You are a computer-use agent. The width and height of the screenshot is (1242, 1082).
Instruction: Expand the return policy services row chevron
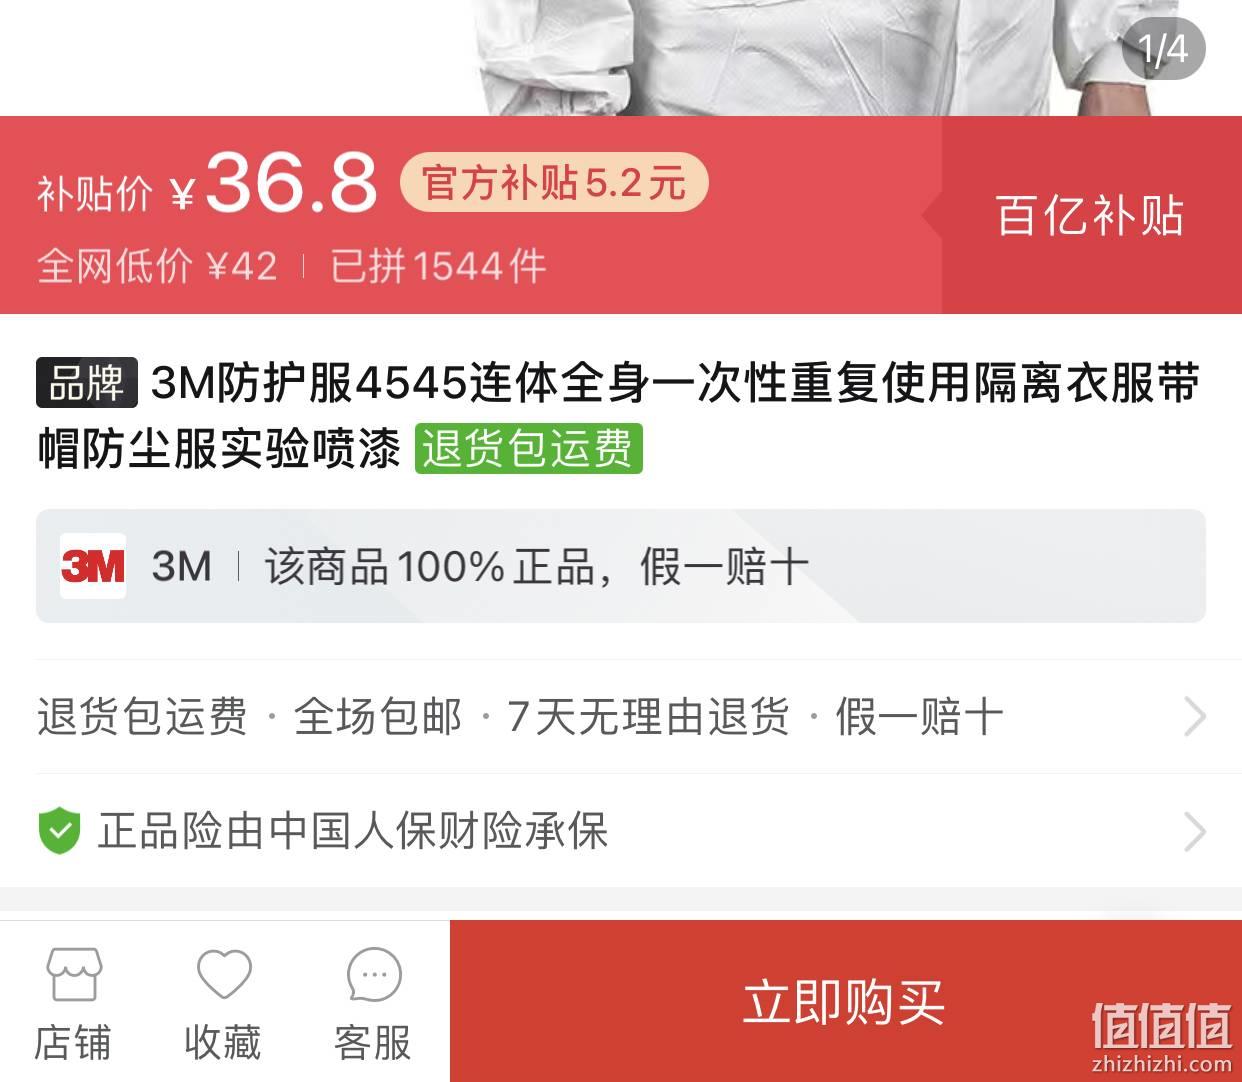coord(1195,717)
